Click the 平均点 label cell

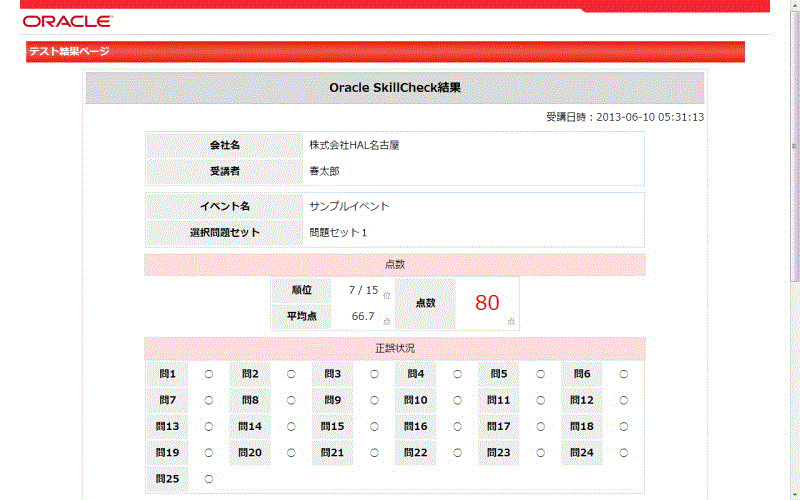(x=302, y=316)
